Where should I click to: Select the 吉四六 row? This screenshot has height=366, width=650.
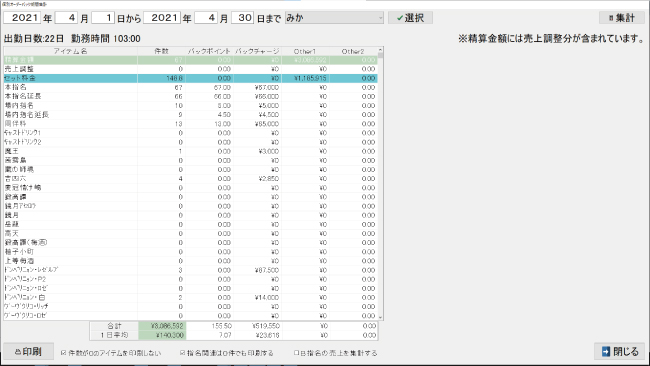pos(191,179)
